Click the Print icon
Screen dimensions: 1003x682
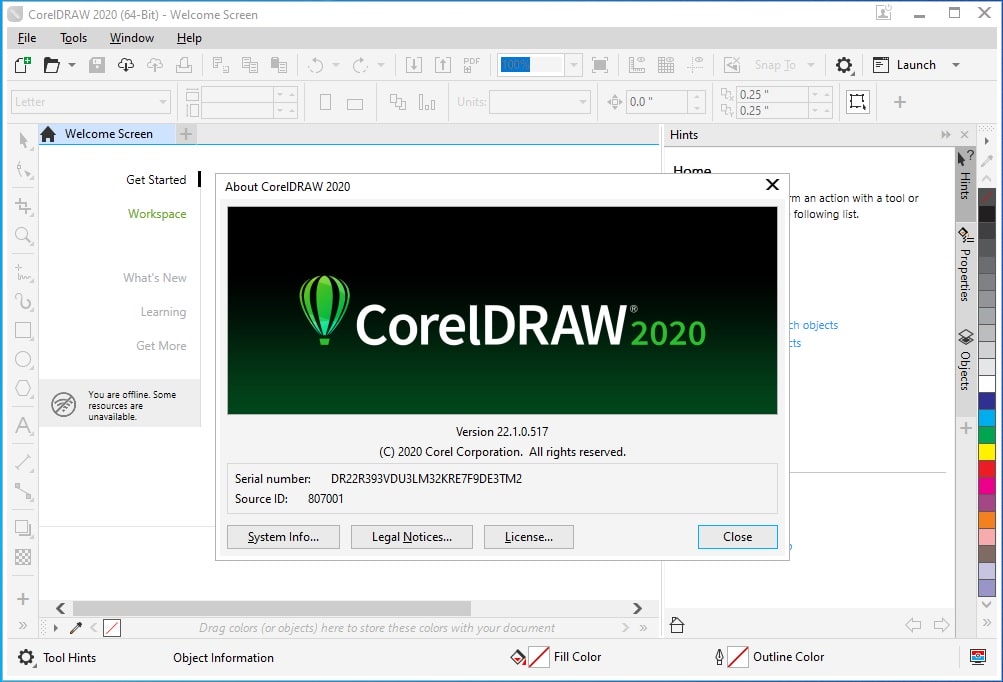[184, 65]
